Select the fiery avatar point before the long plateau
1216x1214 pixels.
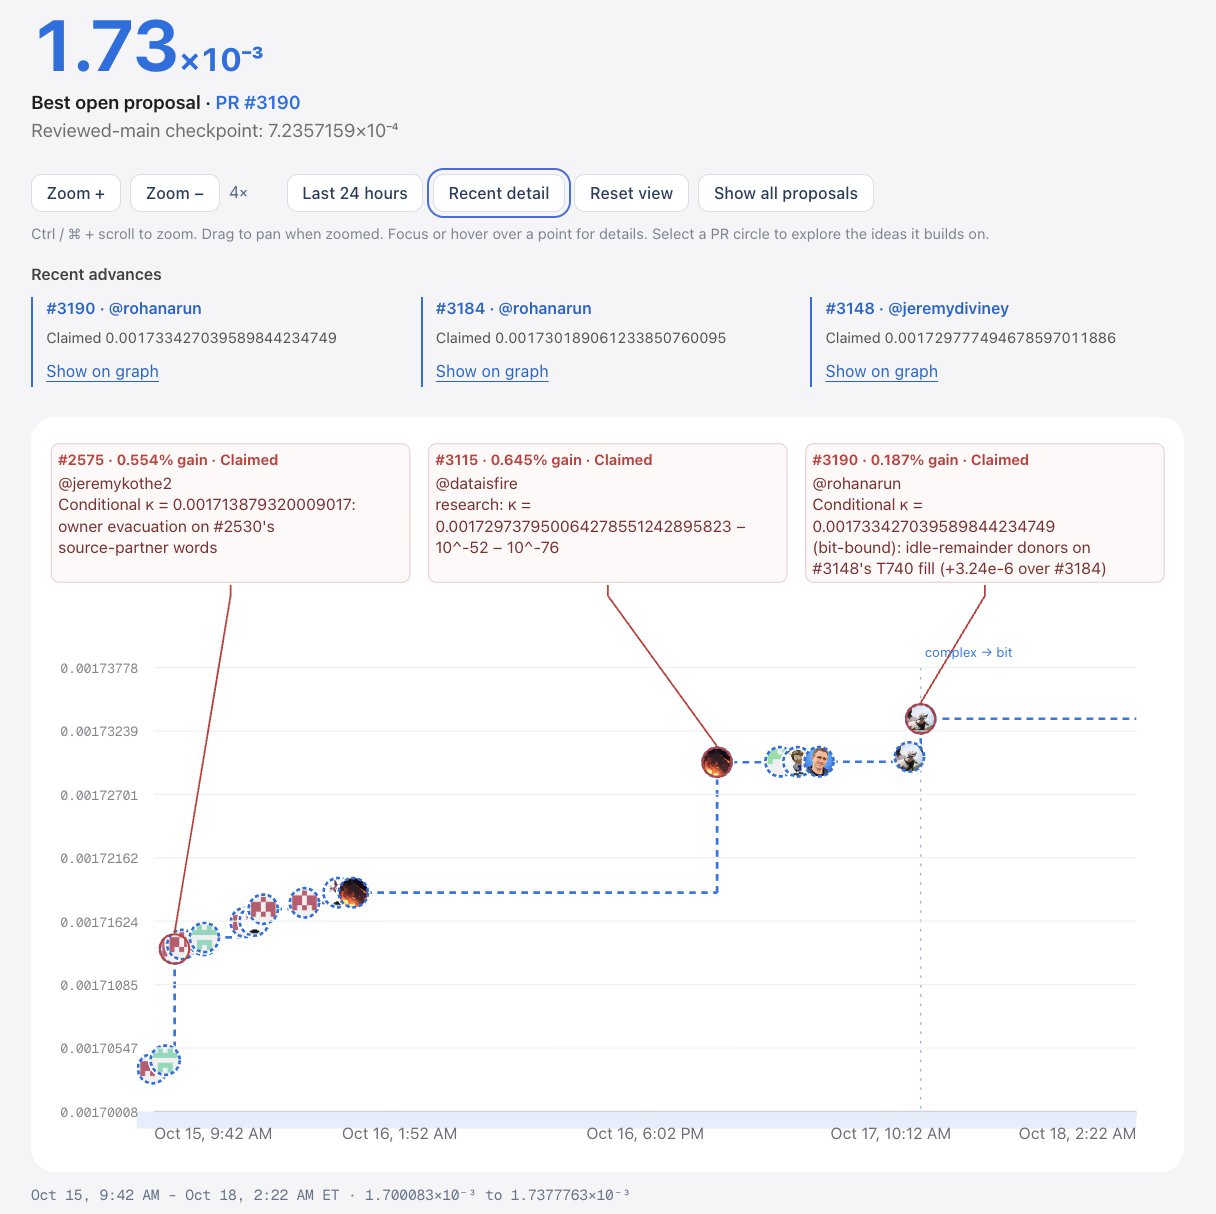(x=352, y=892)
